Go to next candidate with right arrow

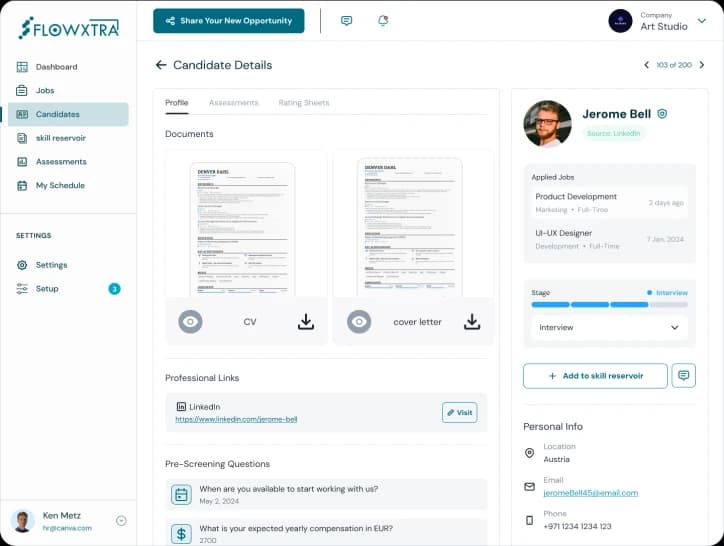click(x=704, y=65)
